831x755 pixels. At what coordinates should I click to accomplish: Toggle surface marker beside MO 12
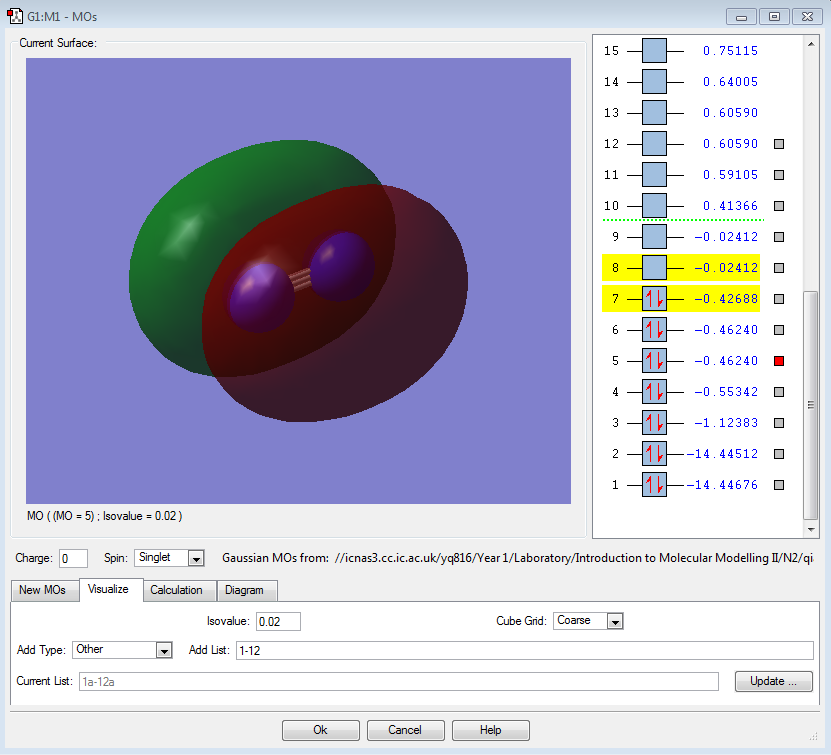click(779, 144)
